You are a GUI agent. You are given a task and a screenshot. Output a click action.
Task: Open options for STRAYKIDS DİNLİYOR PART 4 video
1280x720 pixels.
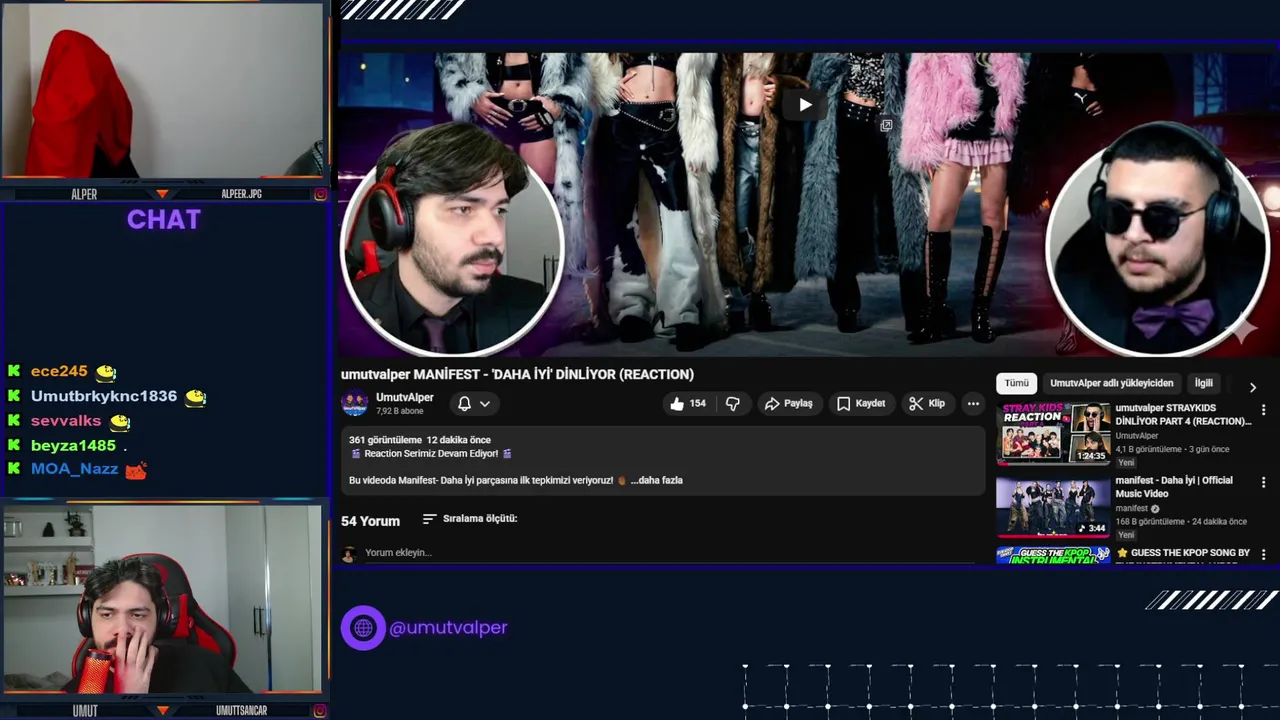(1264, 410)
